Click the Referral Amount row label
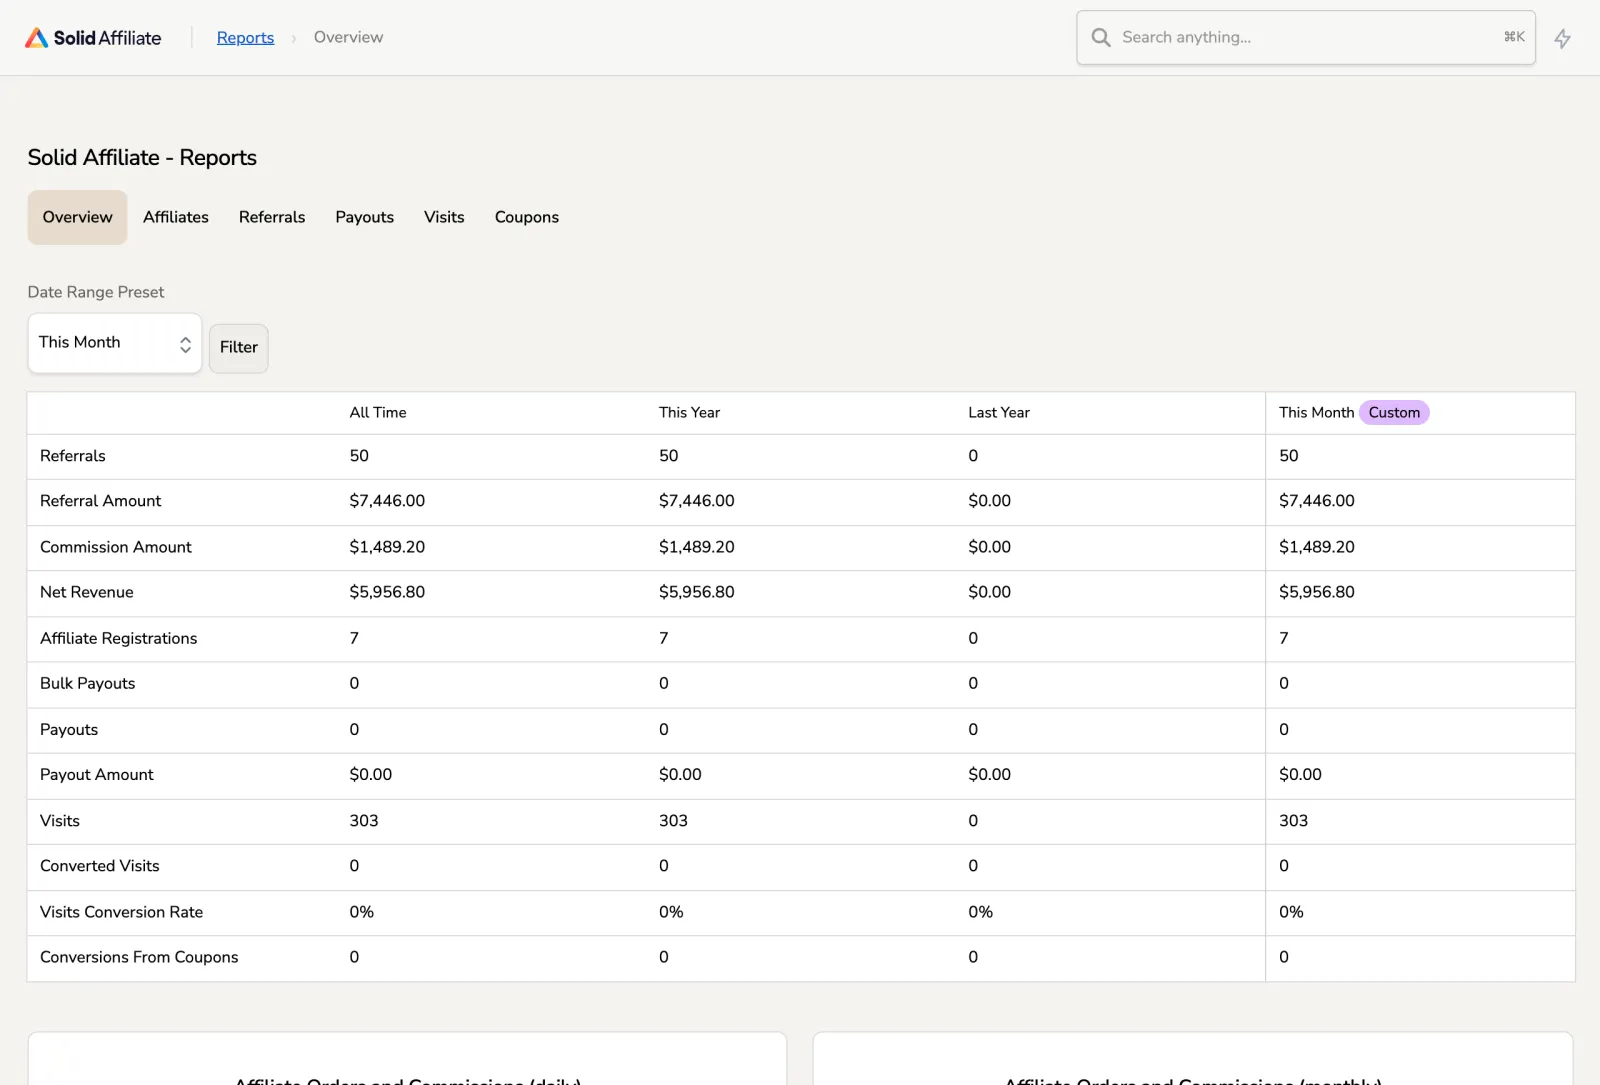 coord(100,501)
